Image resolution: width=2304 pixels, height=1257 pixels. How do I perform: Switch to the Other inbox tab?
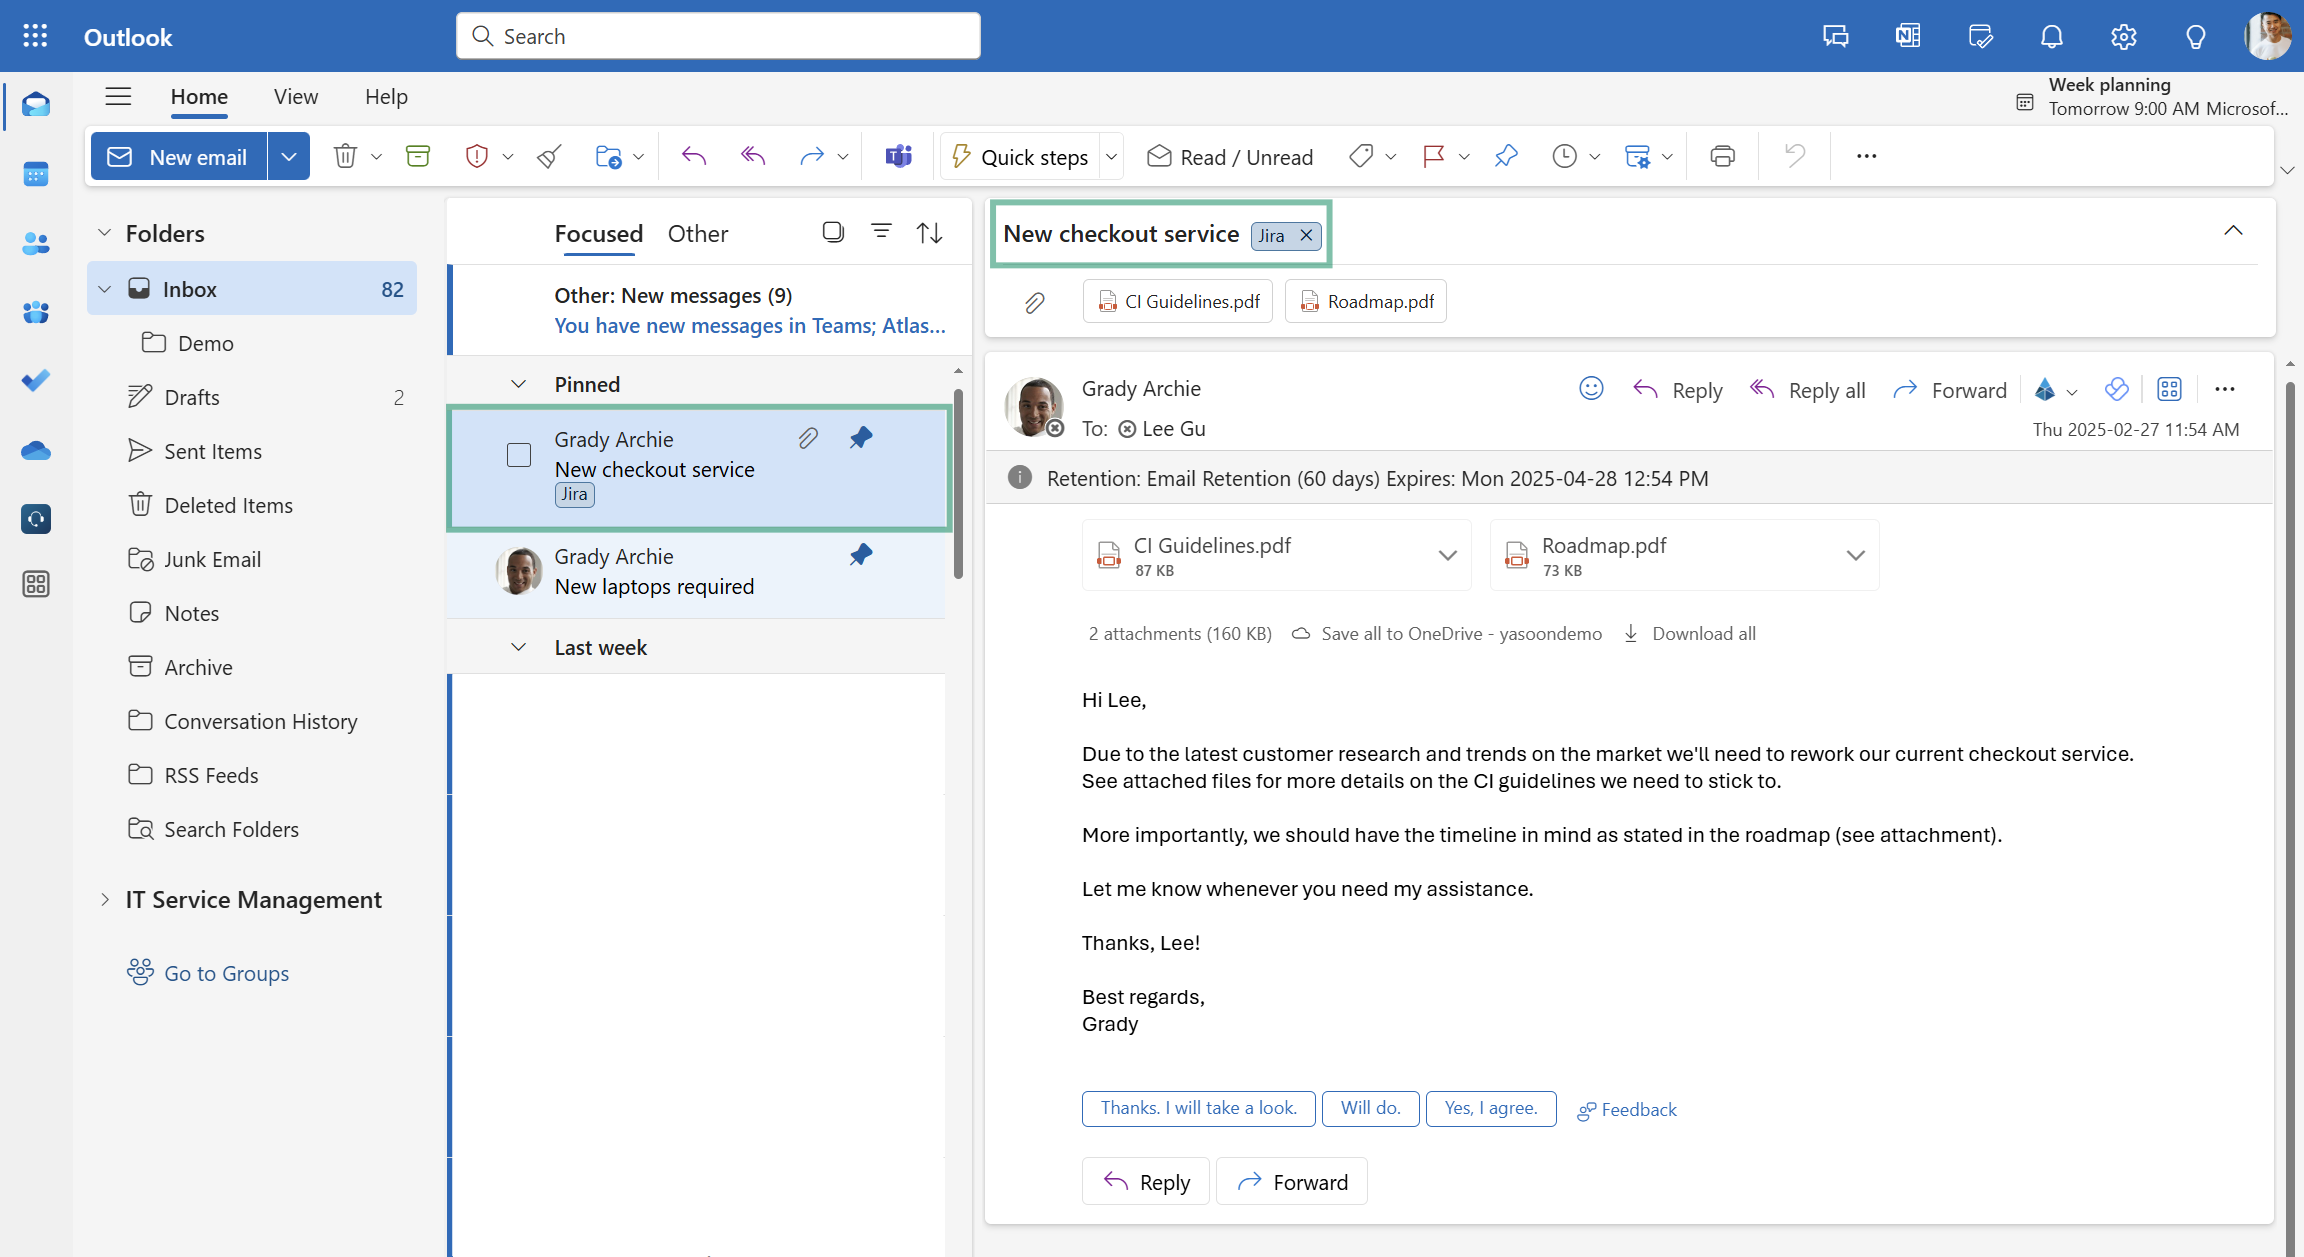click(697, 233)
